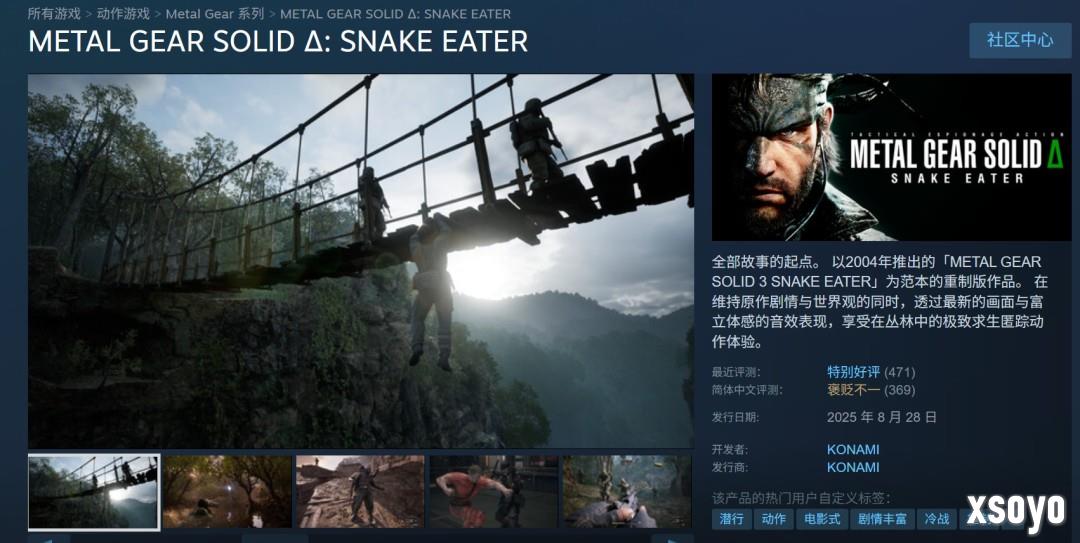This screenshot has height=543, width=1080.
Task: Select the soldier on rocky path thumbnail
Action: pyautogui.click(x=360, y=492)
